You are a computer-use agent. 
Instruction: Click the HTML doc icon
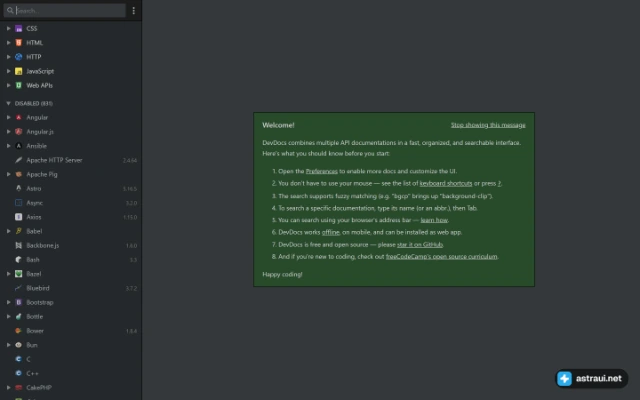tap(18, 42)
